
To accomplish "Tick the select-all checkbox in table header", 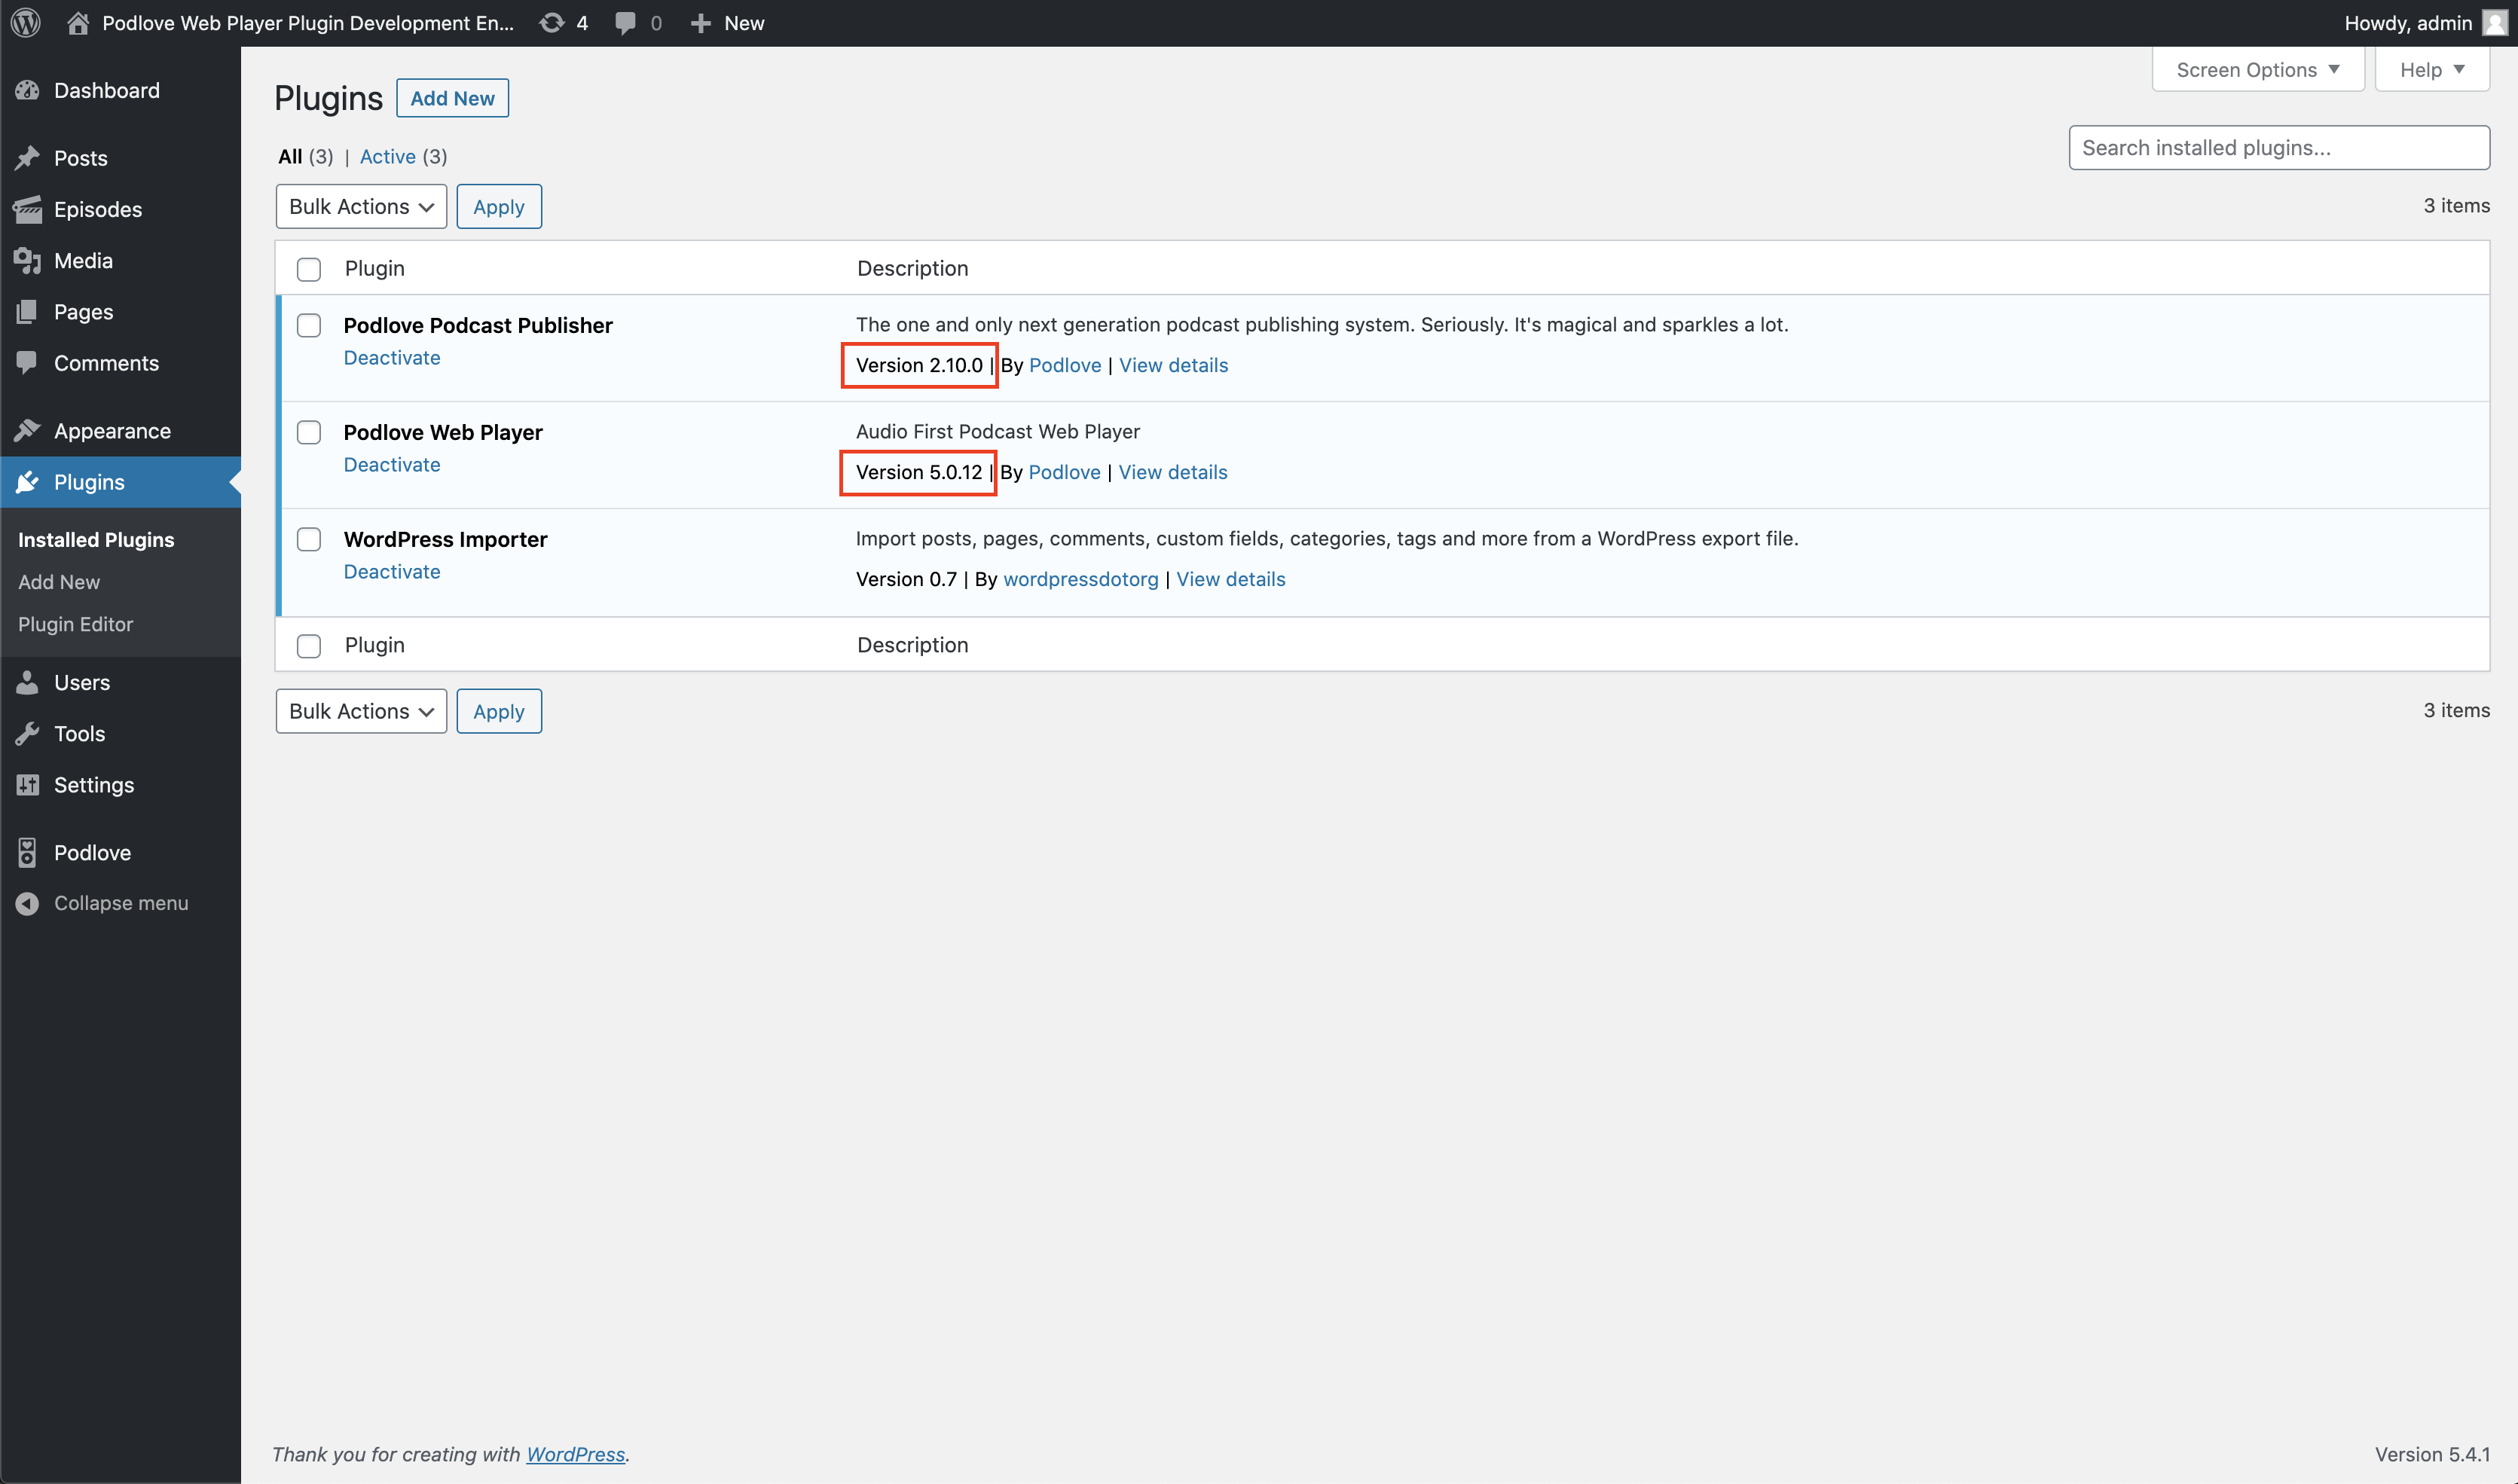I will pos(309,269).
